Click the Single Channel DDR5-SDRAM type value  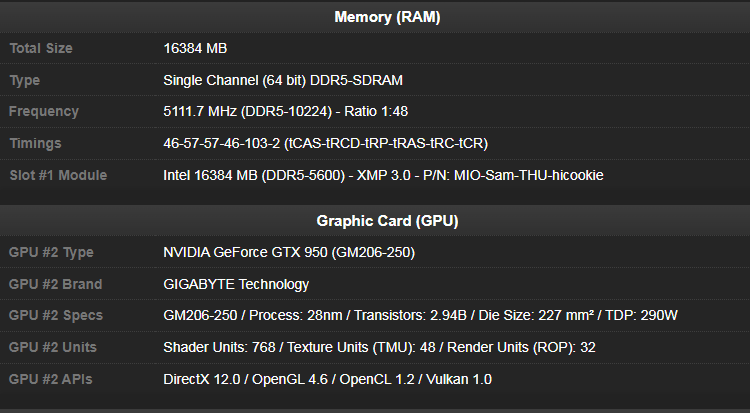point(283,80)
